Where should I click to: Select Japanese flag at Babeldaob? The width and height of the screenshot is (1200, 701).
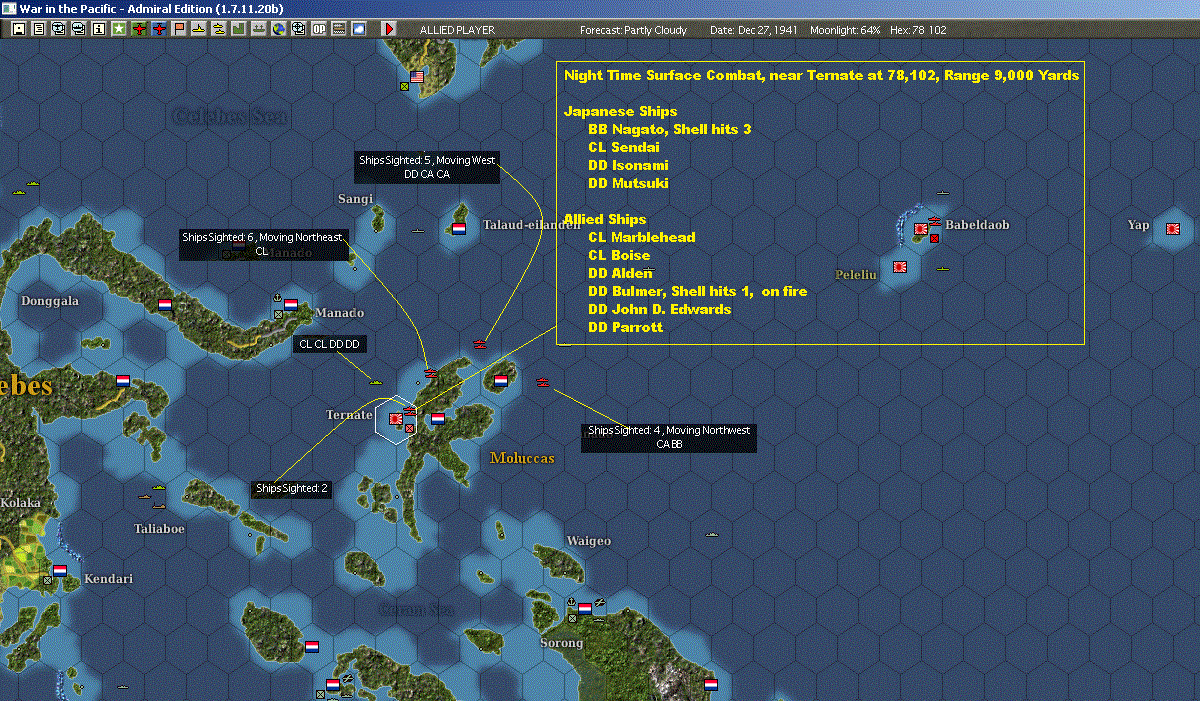pyautogui.click(x=921, y=229)
